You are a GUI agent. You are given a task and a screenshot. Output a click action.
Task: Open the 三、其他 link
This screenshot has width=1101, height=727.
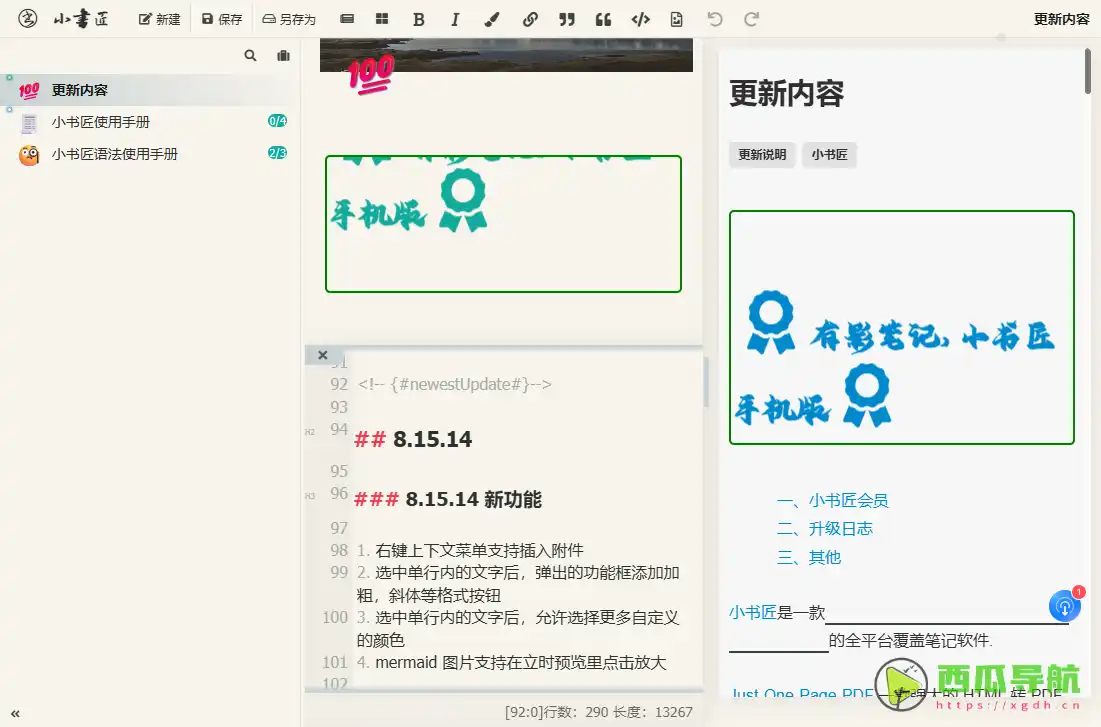(809, 558)
